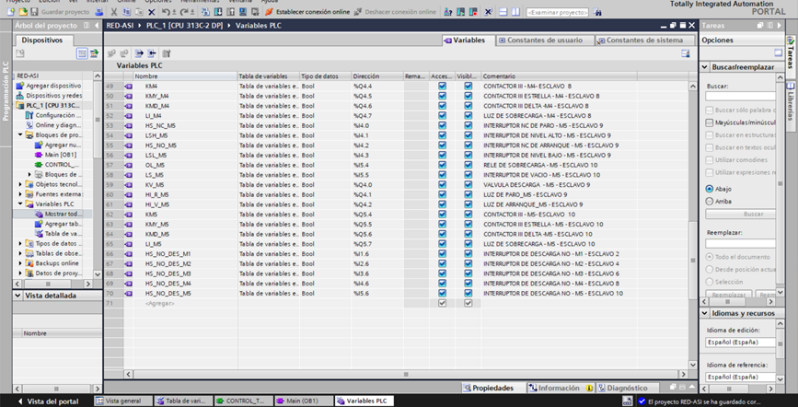Image resolution: width=798 pixels, height=407 pixels.
Task: Toggle Visible checkbox for HS_NO_DES_M5 row
Action: [x=468, y=293]
